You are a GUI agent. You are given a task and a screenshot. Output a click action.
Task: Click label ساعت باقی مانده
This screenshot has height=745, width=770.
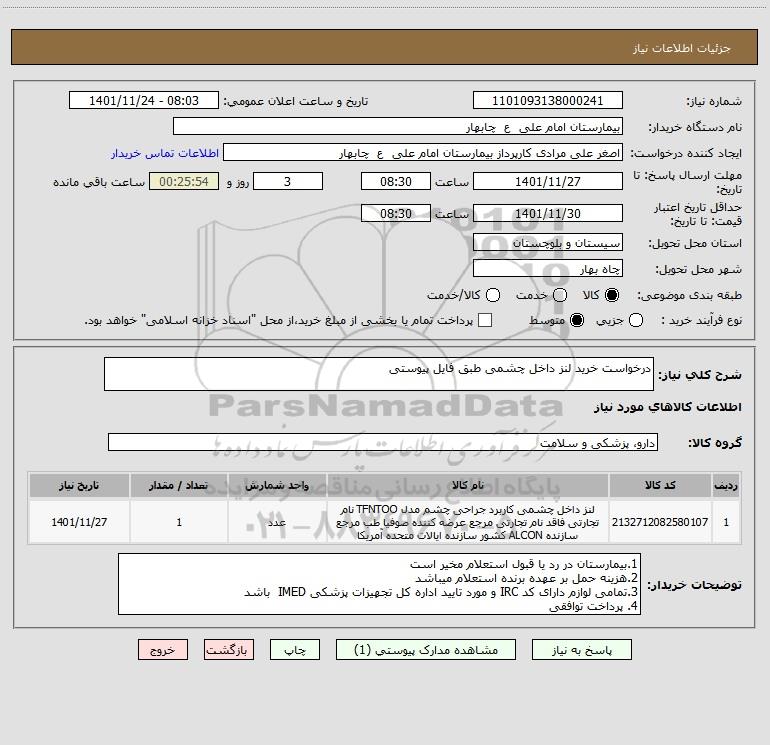coord(99,182)
